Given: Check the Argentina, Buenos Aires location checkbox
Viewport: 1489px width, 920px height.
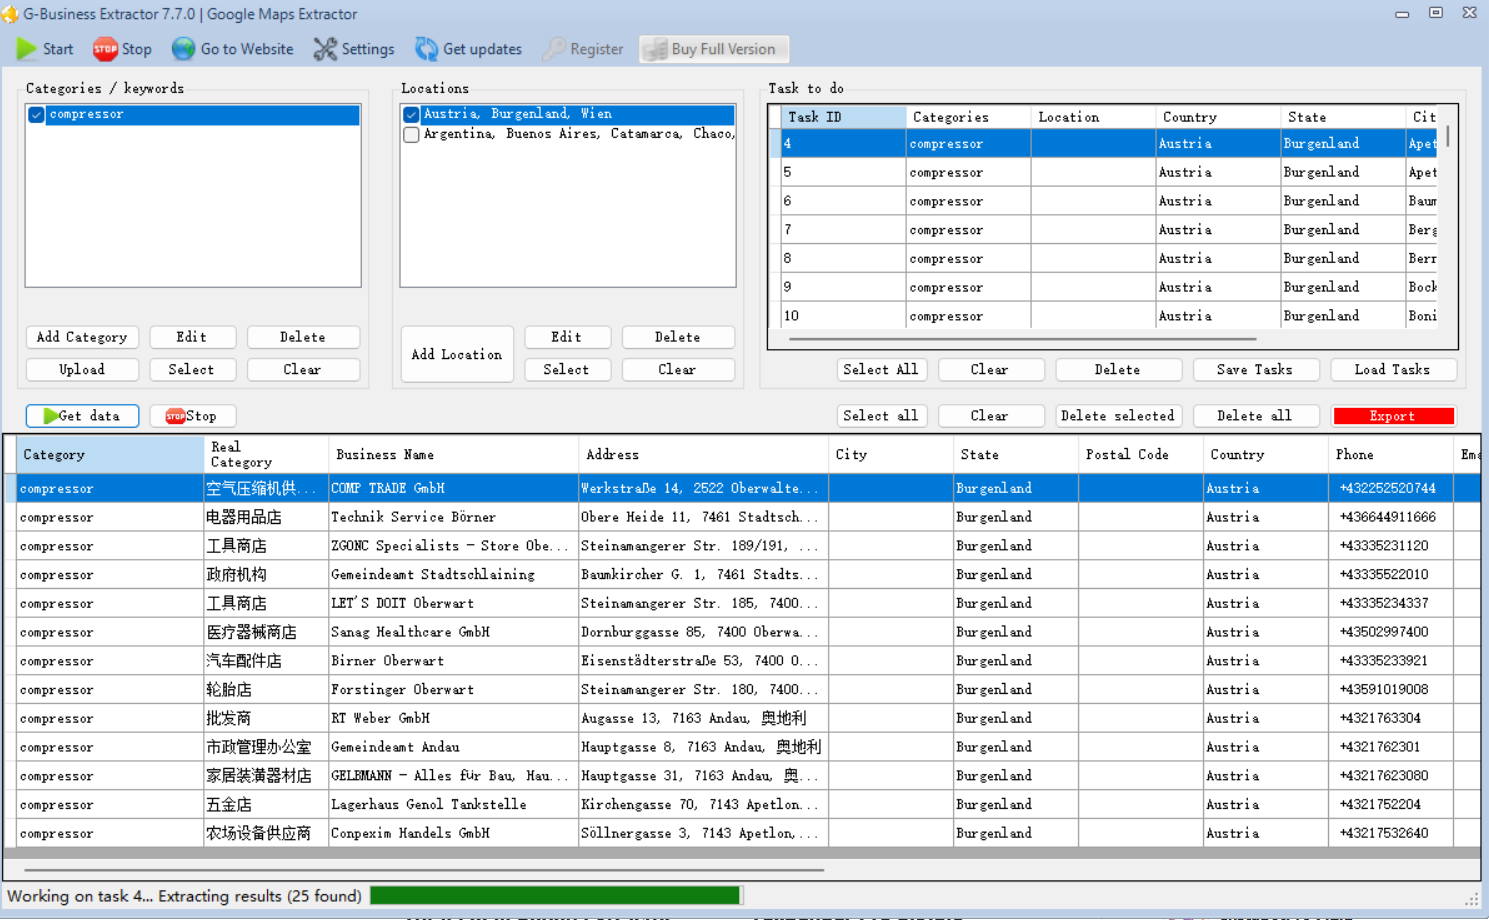Looking at the screenshot, I should tap(411, 134).
